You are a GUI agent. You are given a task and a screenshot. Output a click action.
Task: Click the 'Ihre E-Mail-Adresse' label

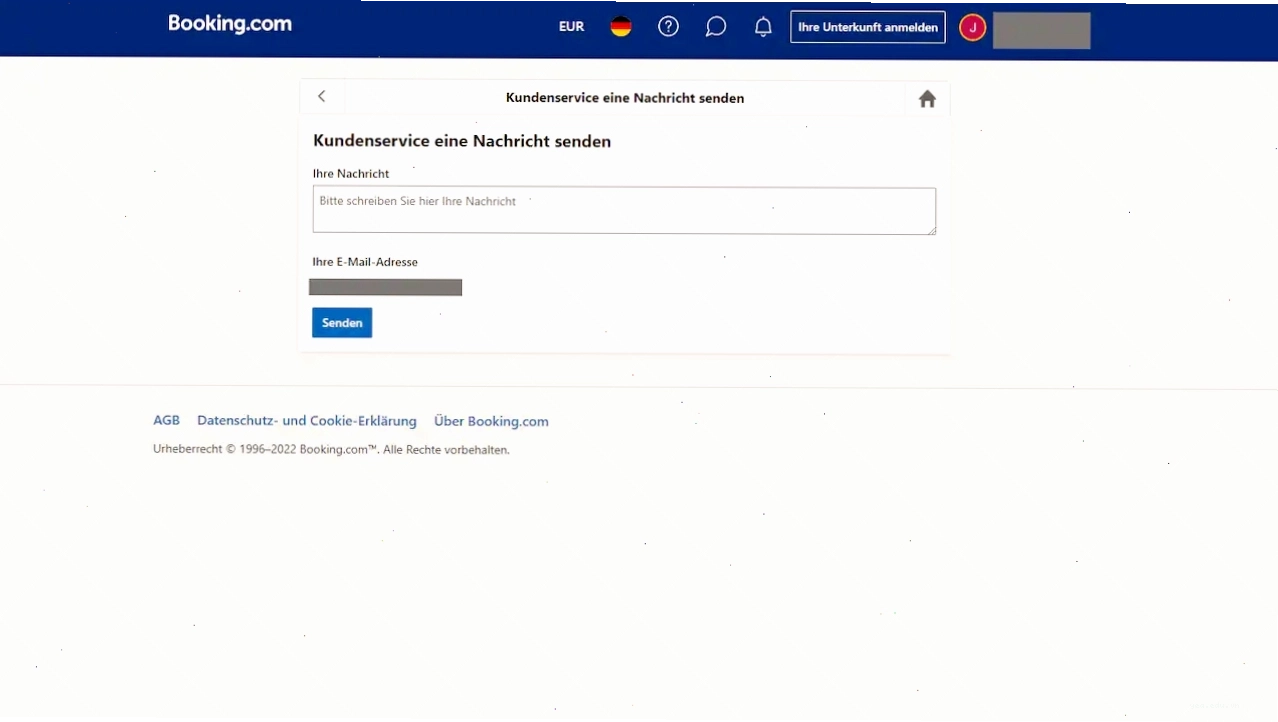[365, 262]
